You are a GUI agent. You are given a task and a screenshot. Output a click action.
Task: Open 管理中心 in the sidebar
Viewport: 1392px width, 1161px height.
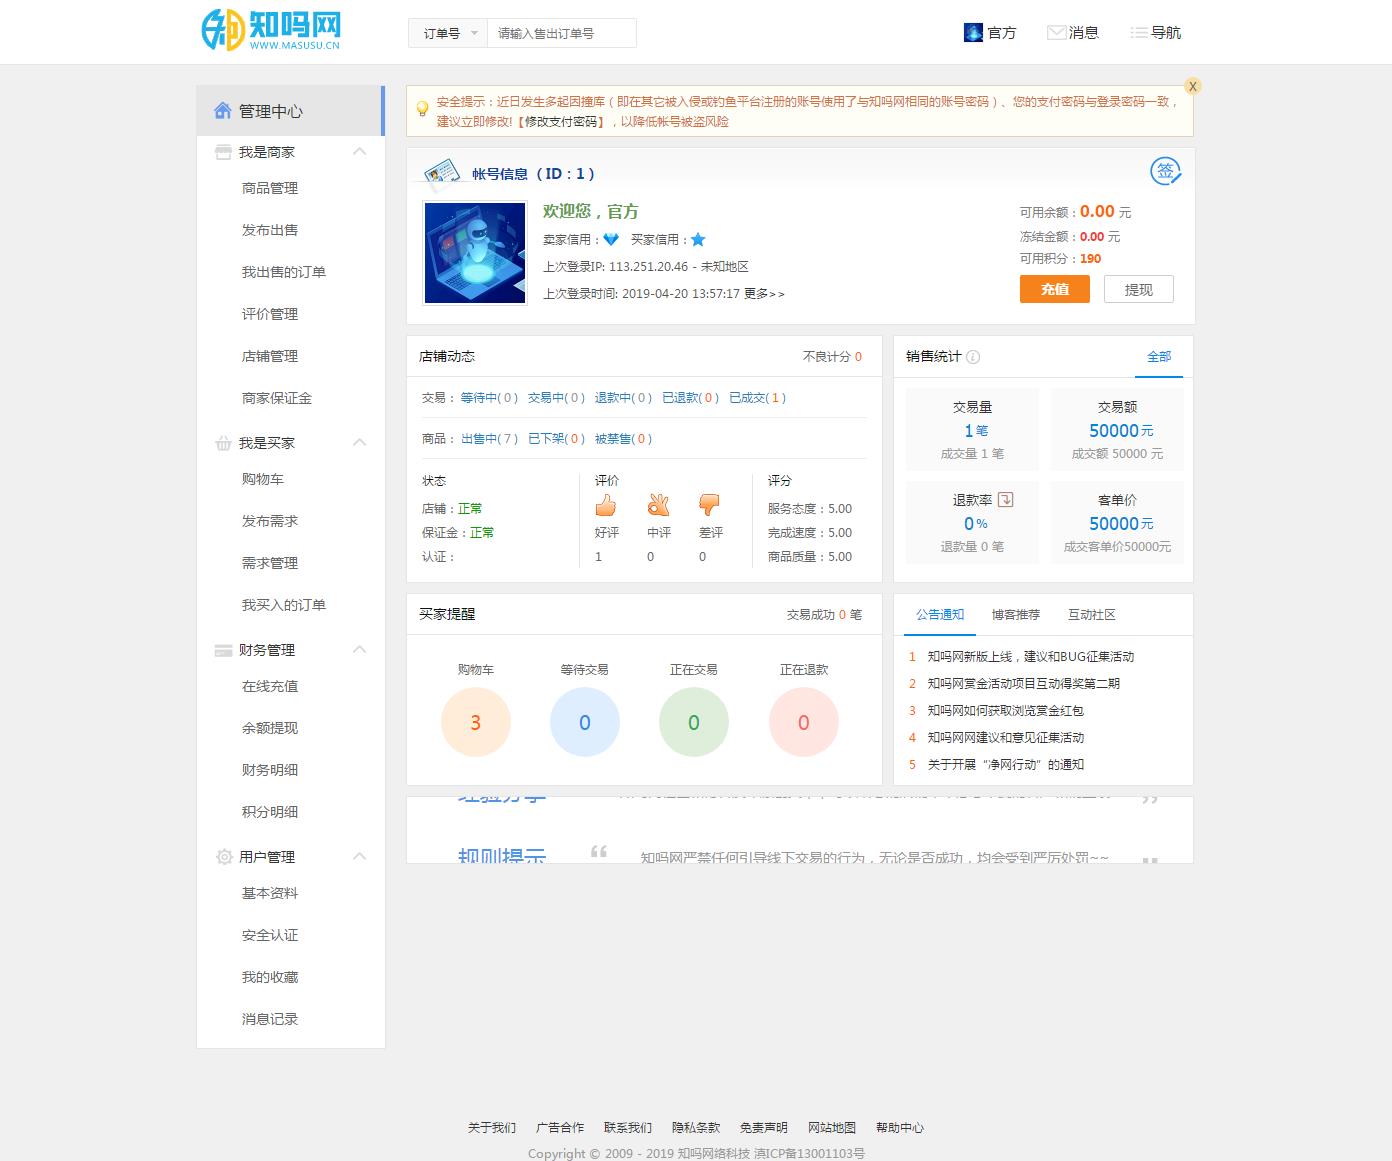coord(290,111)
